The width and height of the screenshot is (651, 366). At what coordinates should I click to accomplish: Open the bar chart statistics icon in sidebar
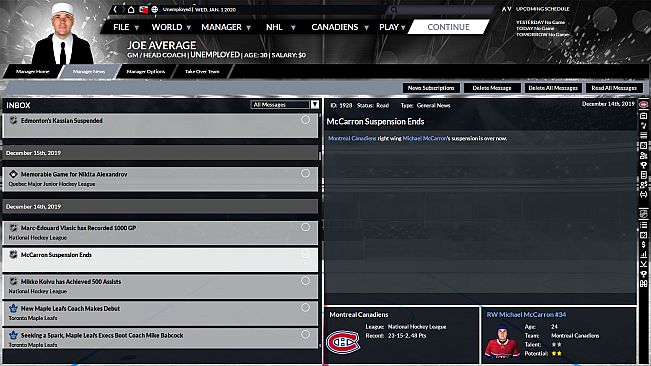(644, 254)
